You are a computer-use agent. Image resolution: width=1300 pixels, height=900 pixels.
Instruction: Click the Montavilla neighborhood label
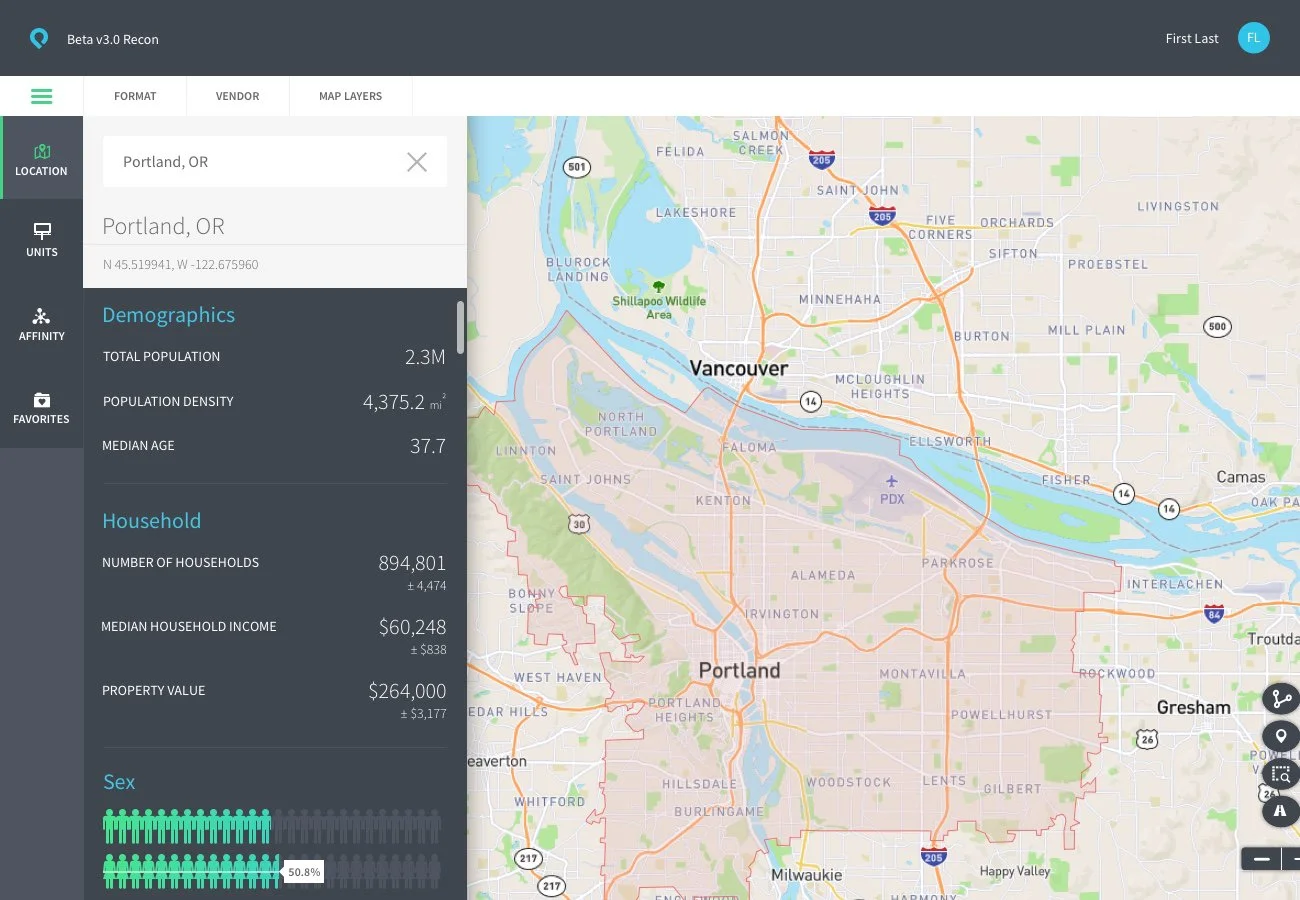(x=922, y=674)
